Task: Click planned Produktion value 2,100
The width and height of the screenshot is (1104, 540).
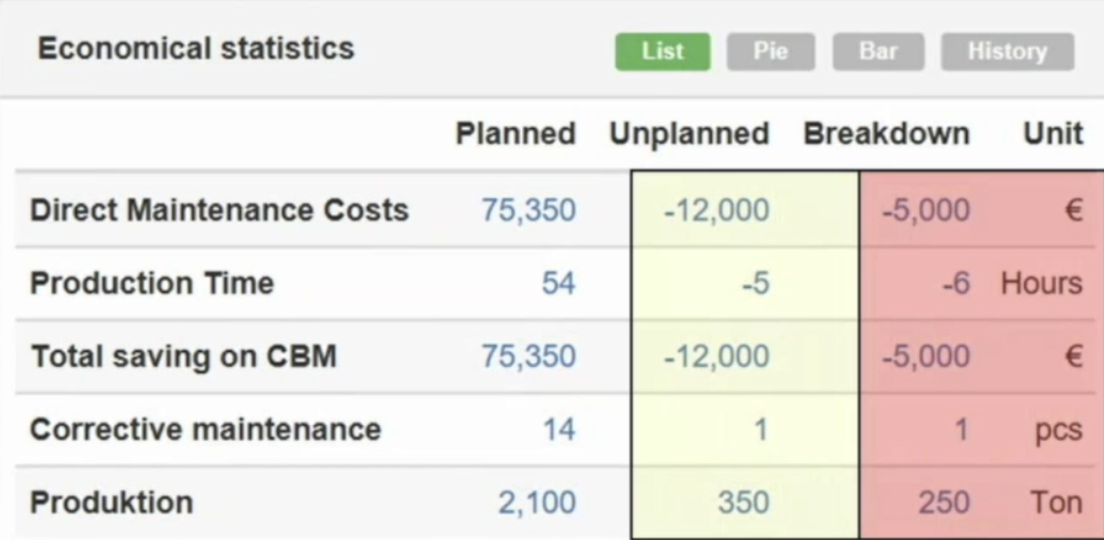Action: pyautogui.click(x=537, y=502)
